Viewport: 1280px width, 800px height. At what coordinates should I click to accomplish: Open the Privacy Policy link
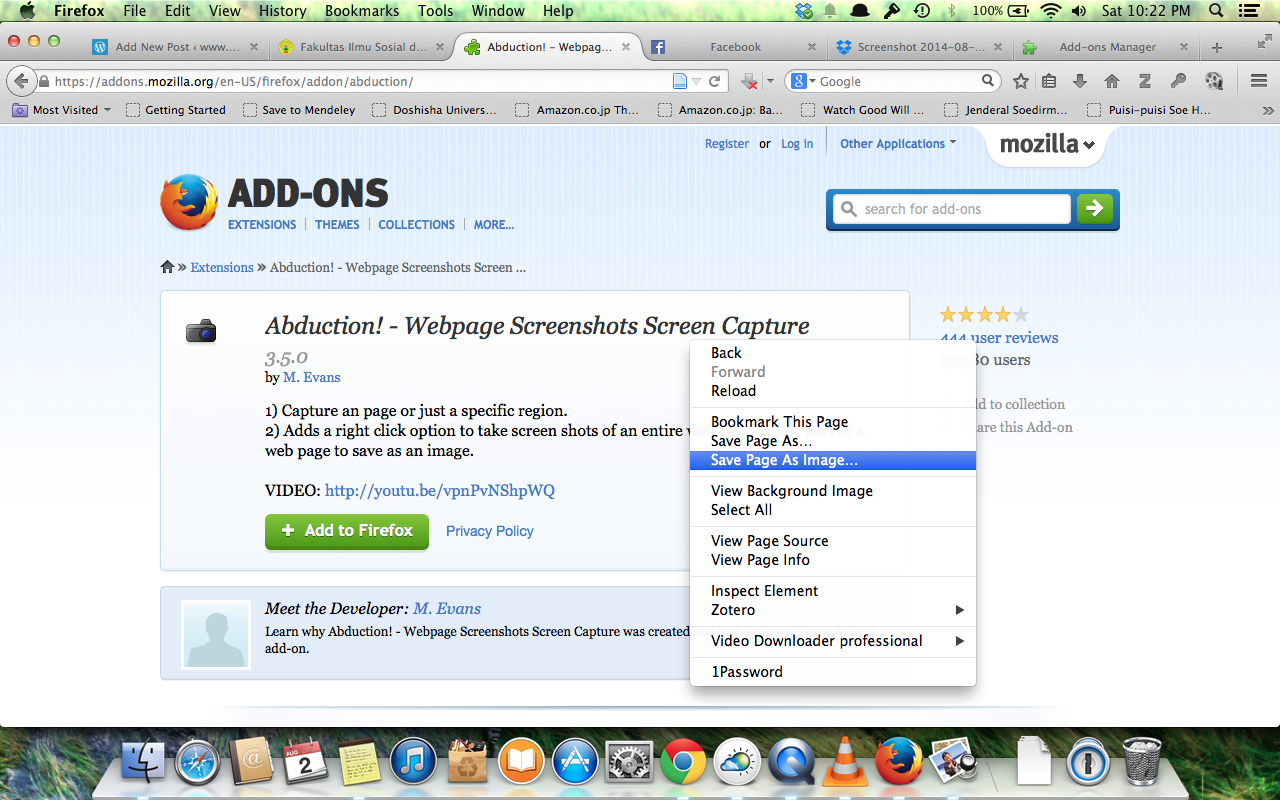(x=489, y=531)
